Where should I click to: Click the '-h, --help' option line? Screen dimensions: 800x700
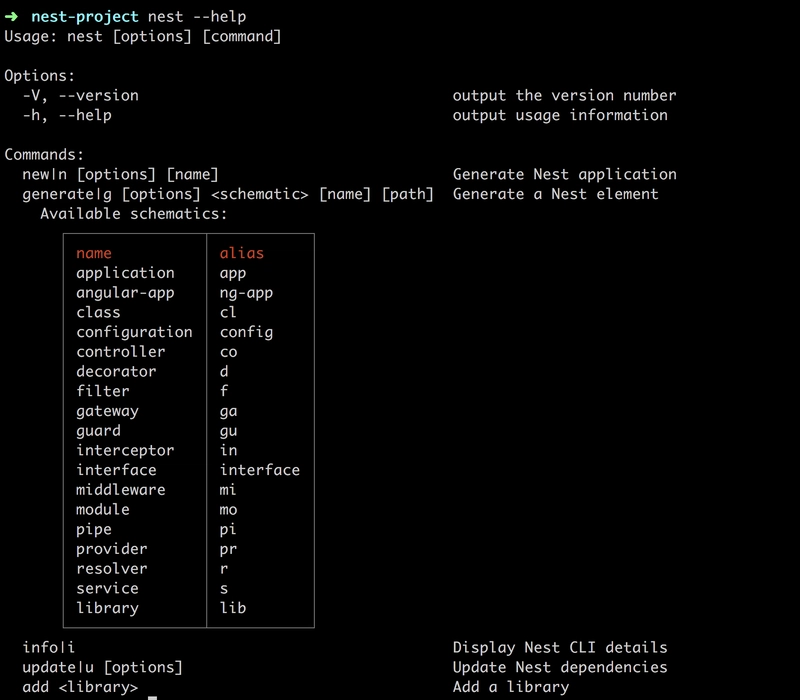(67, 115)
